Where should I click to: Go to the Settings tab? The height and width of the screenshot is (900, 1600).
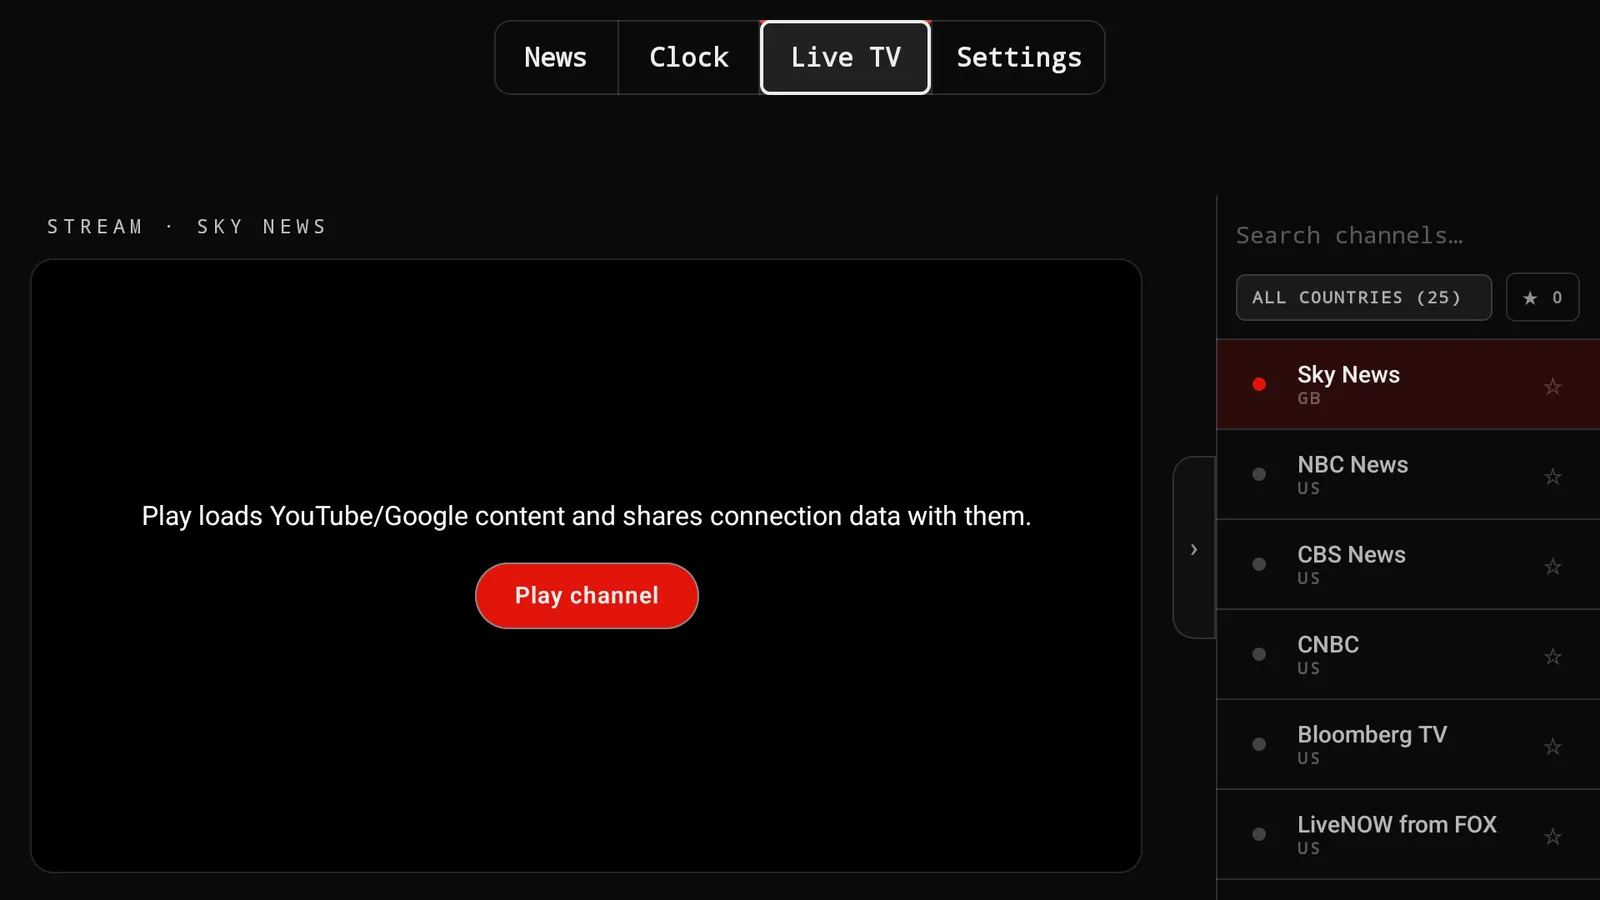click(x=1018, y=57)
